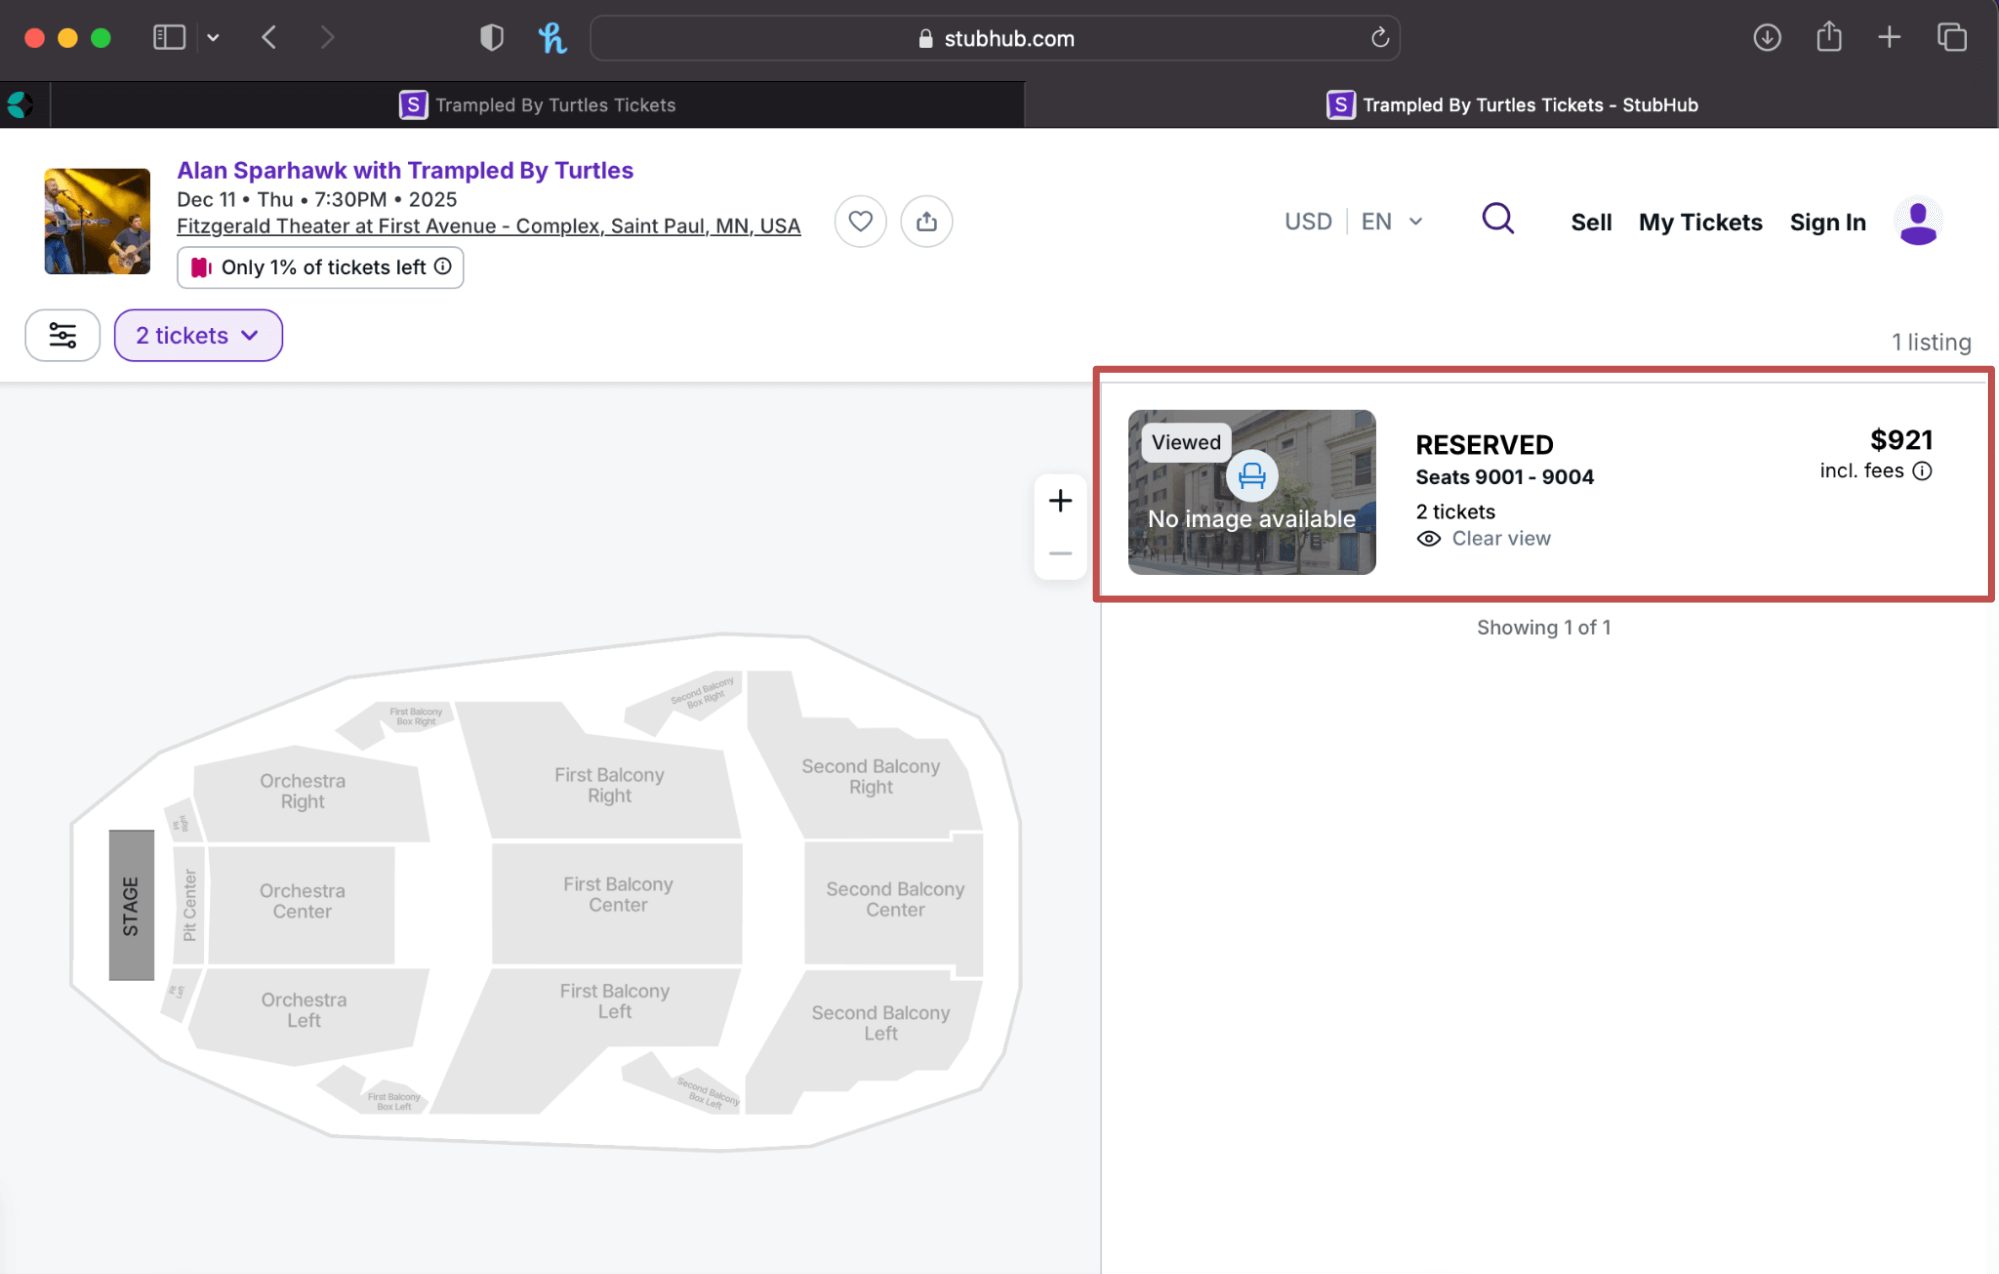This screenshot has width=1999, height=1274.
Task: Open the Fitzgerald Theater venue link
Action: pyautogui.click(x=488, y=226)
